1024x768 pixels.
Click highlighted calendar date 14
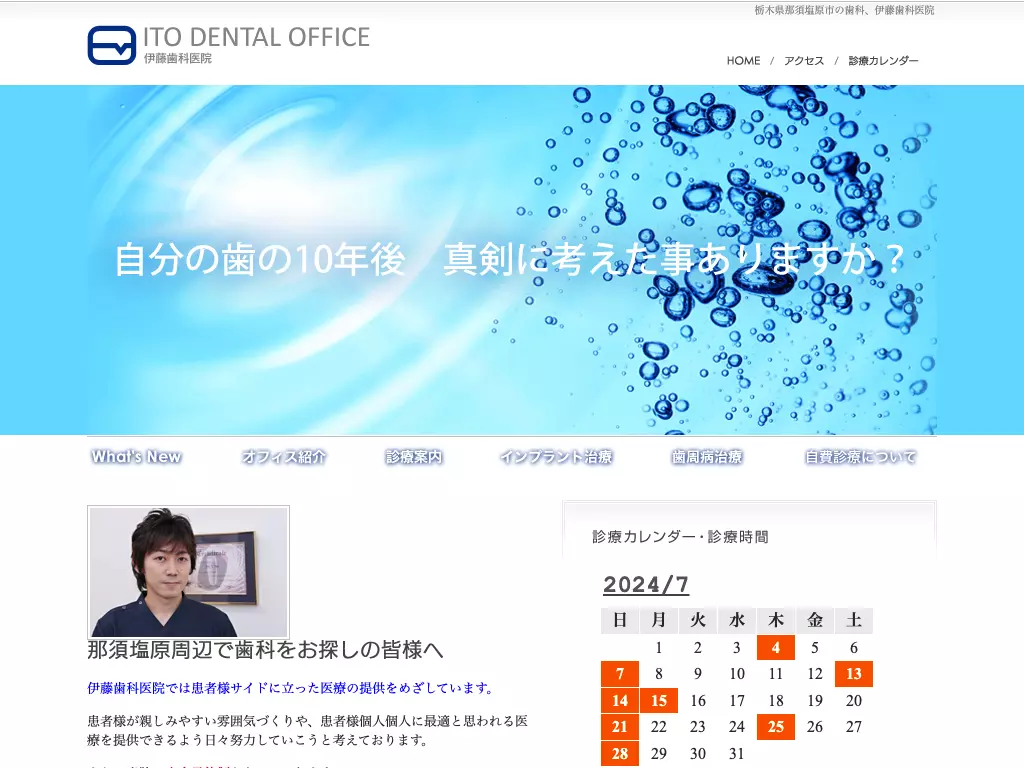[620, 701]
